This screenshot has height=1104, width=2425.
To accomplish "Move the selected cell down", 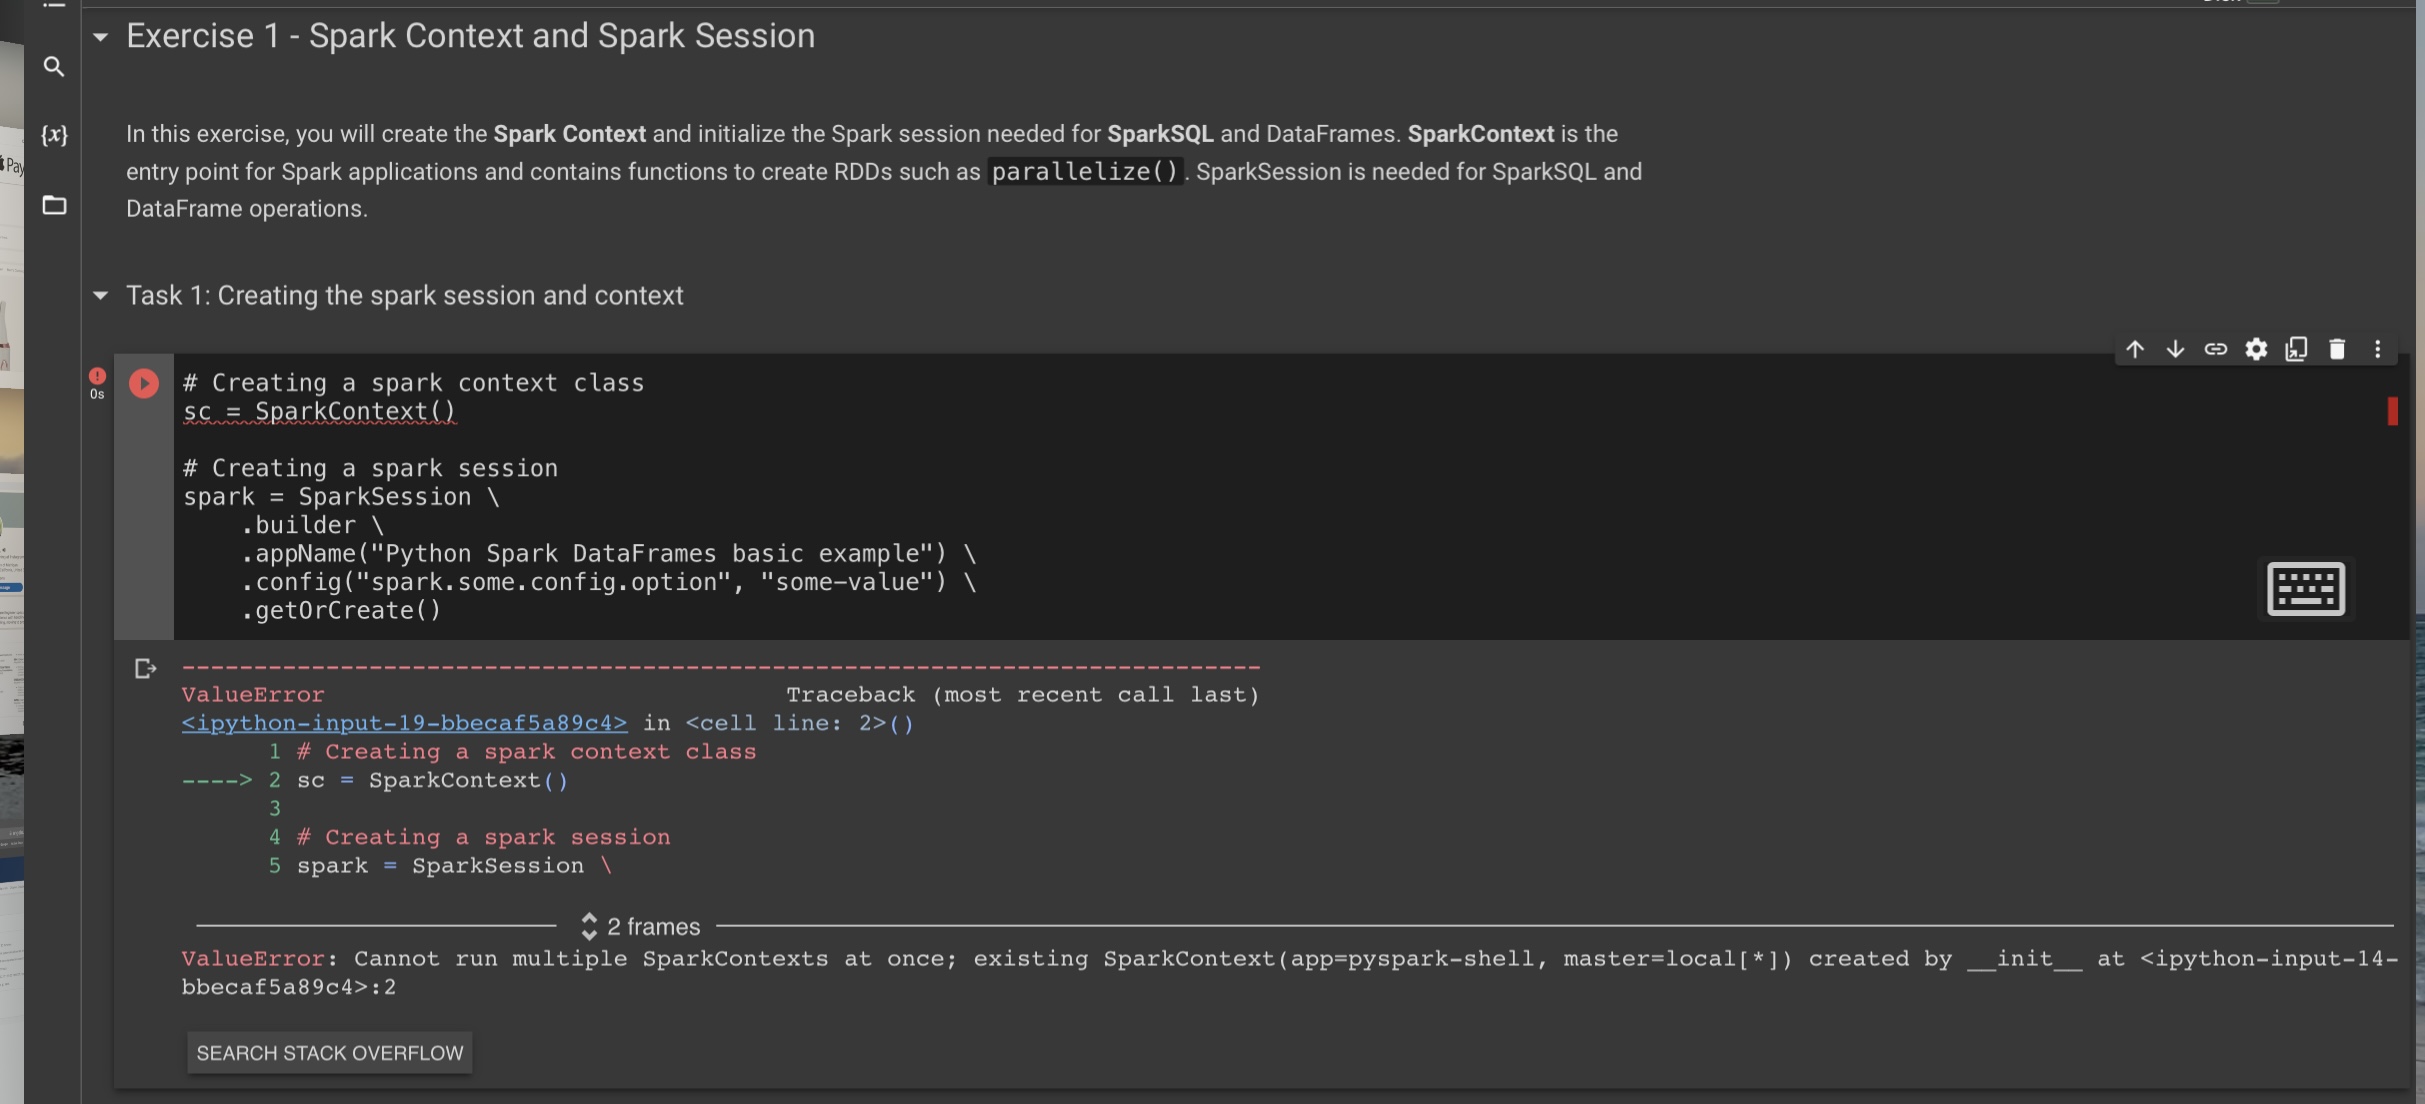I will click(x=2176, y=348).
